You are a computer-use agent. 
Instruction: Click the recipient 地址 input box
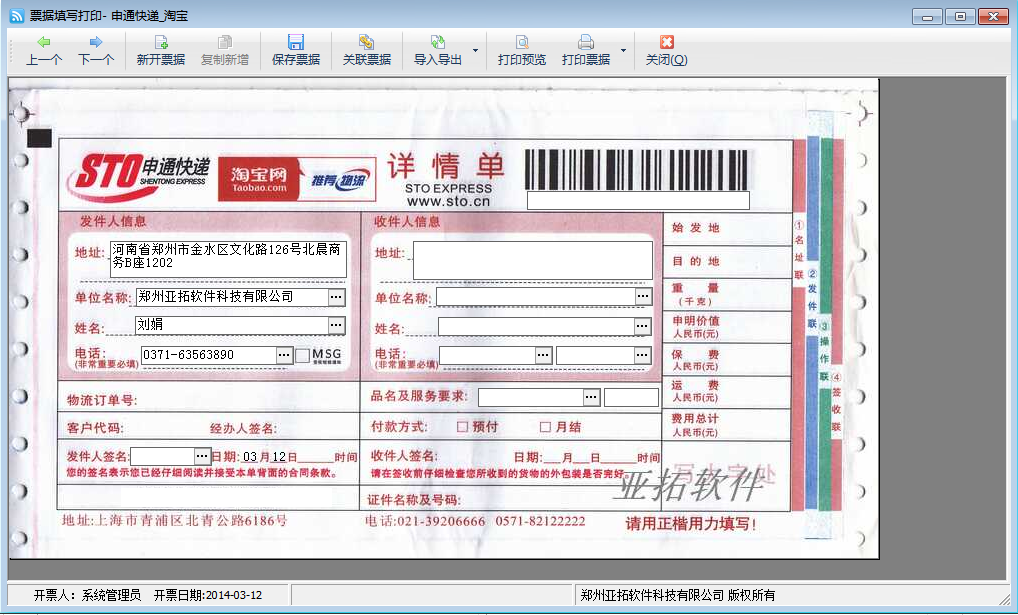(x=532, y=260)
